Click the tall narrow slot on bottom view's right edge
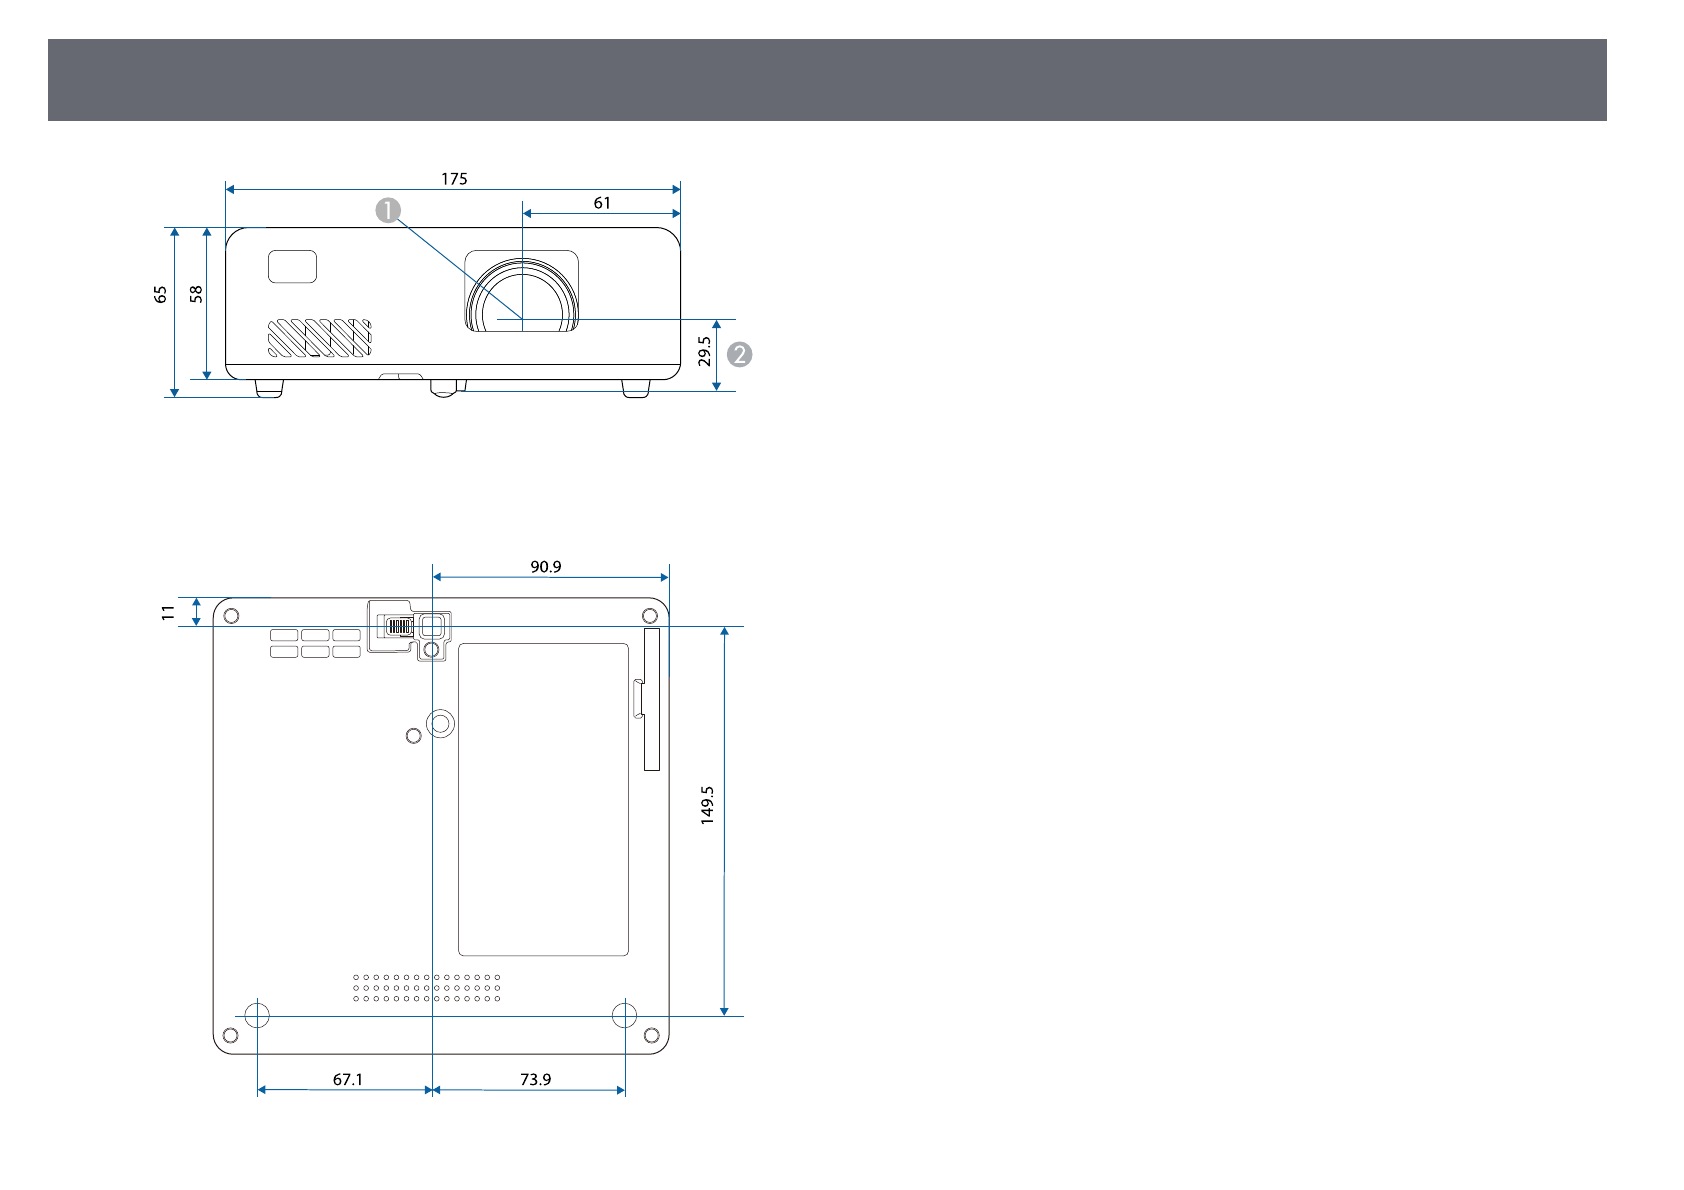Screen dimensions: 1684x1190 click(652, 700)
